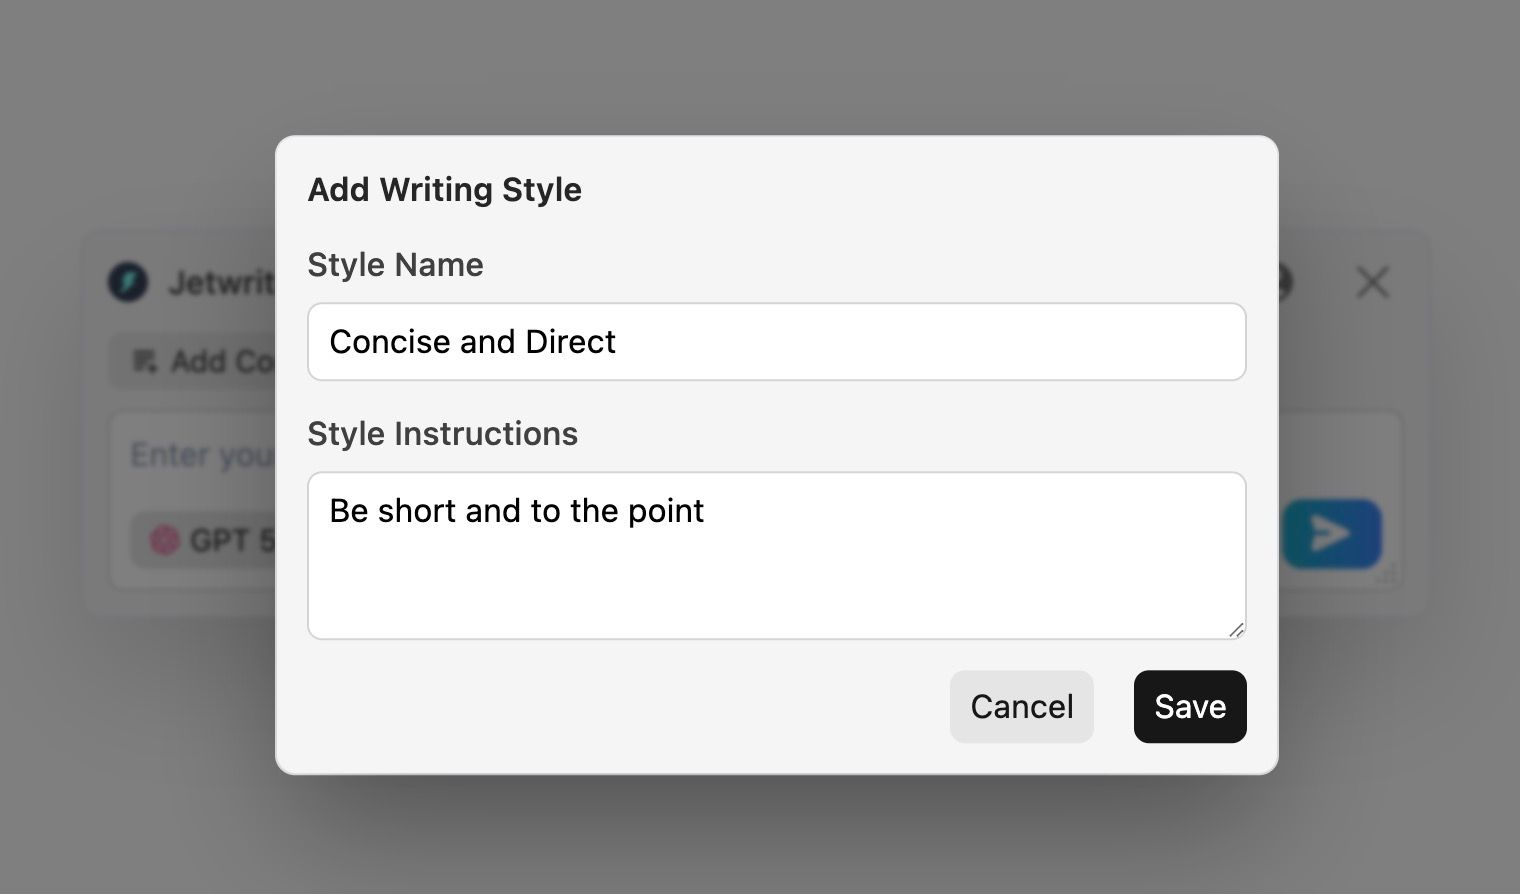Click the 'Style Name' field label
The height and width of the screenshot is (894, 1520).
[395, 264]
